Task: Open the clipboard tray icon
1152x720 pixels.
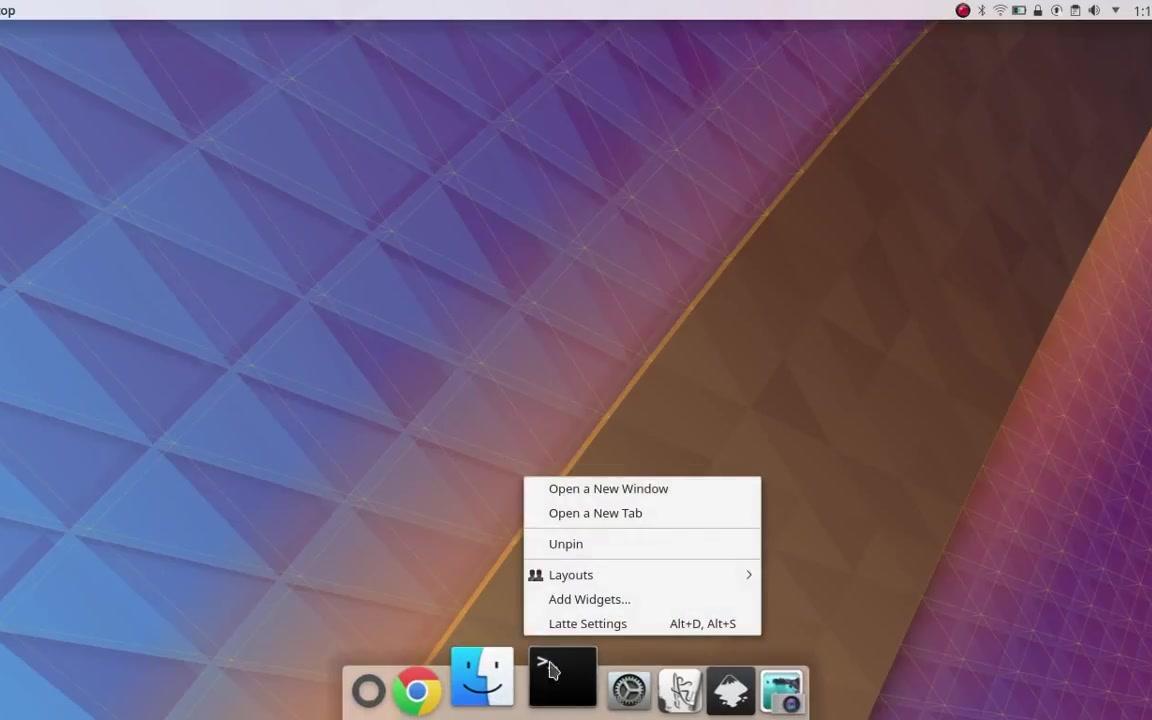Action: click(x=1075, y=10)
